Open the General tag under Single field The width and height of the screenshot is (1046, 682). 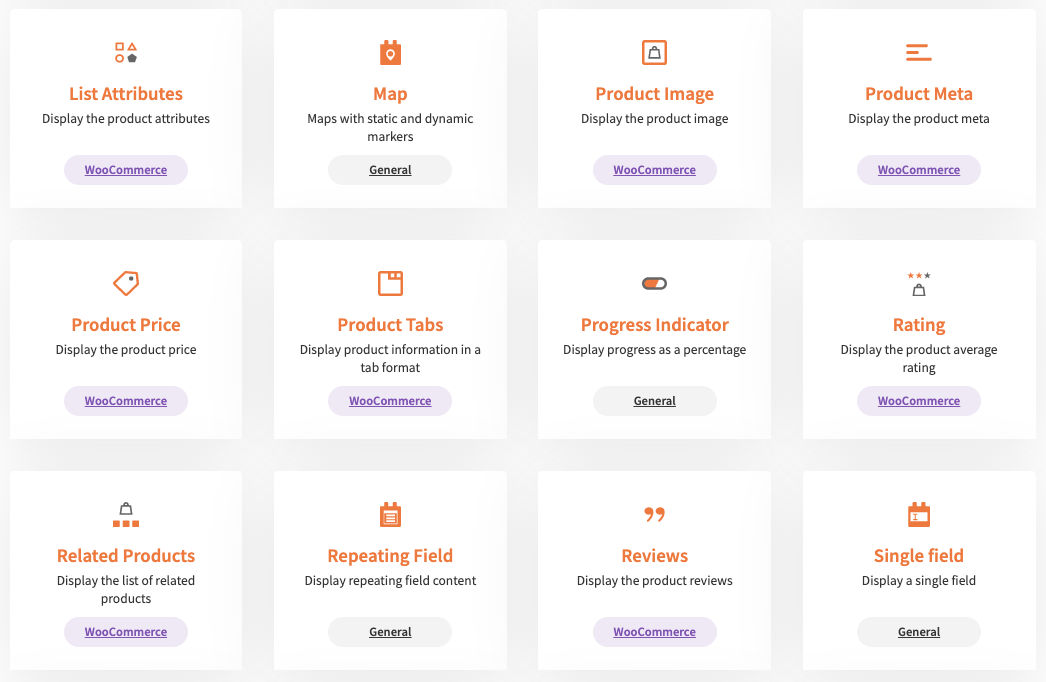tap(918, 631)
